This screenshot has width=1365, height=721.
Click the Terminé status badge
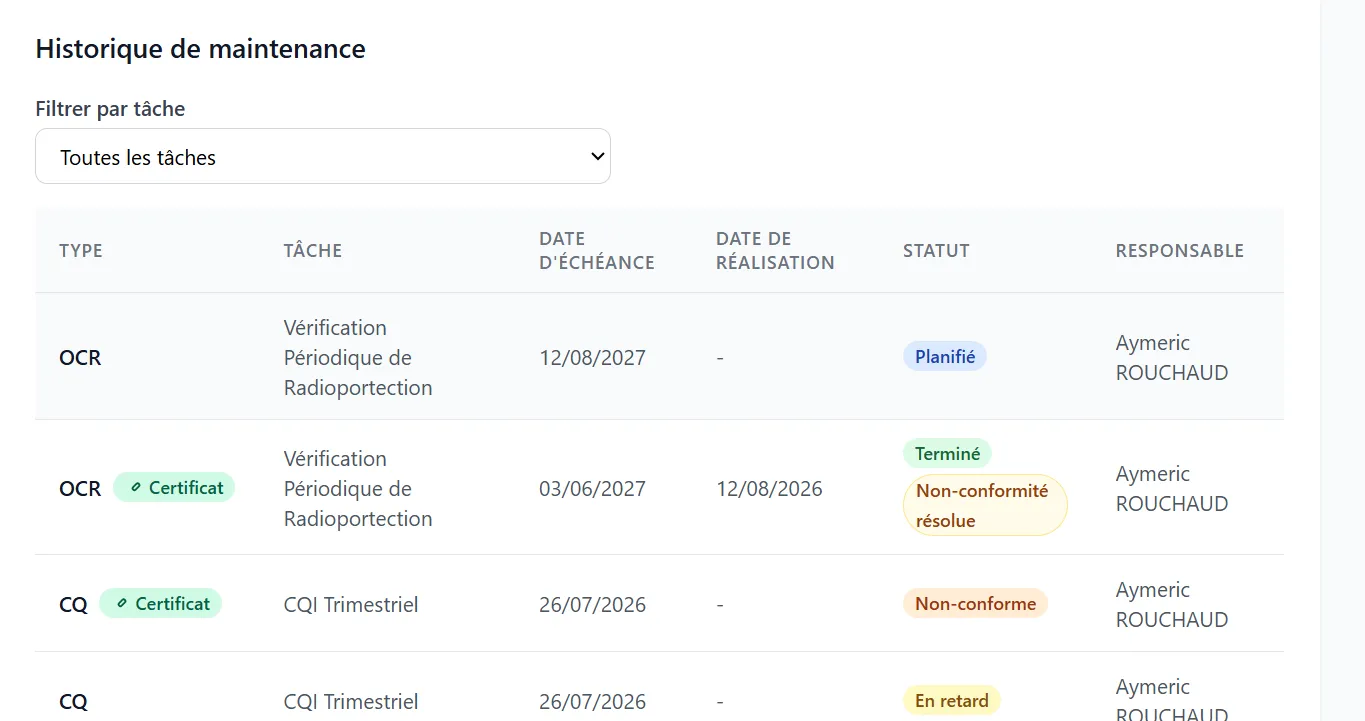[x=947, y=453]
